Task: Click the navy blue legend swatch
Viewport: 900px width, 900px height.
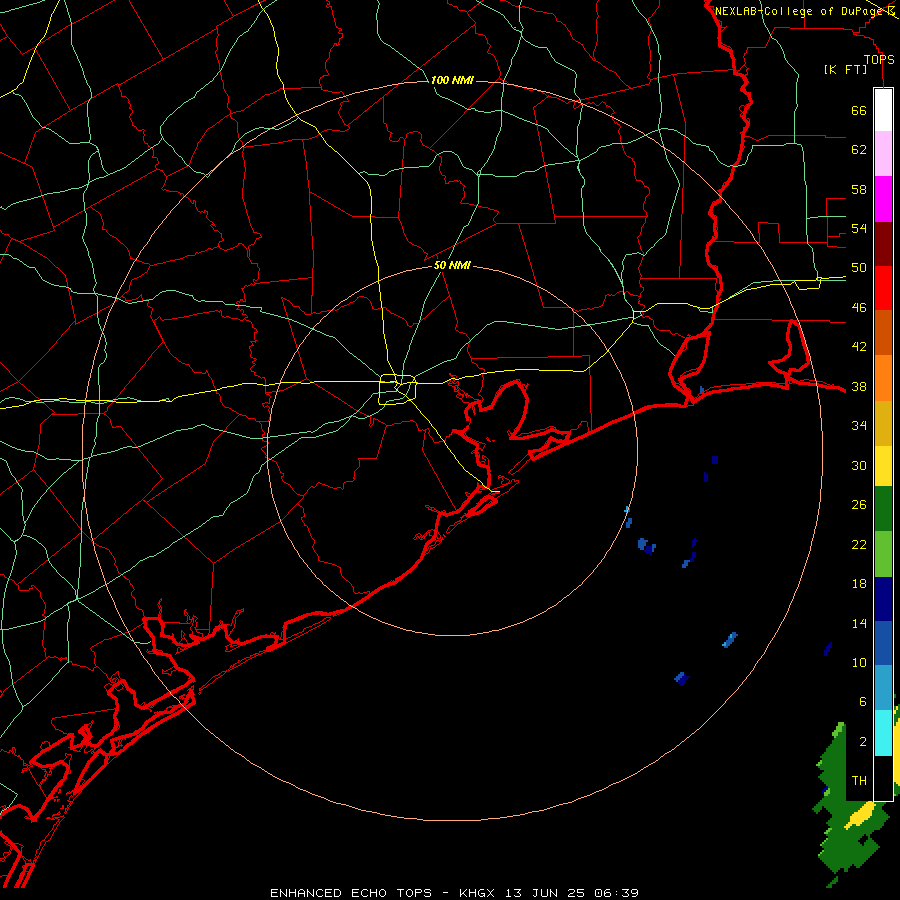Action: pos(883,599)
